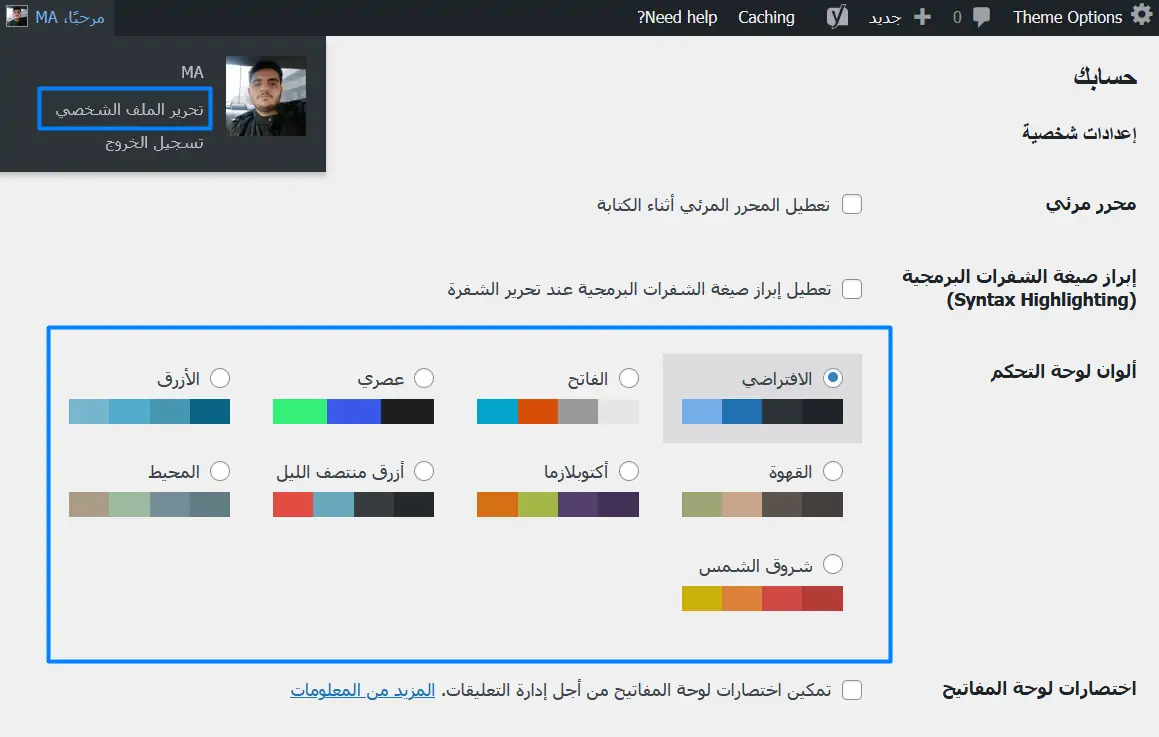Click the ألوان لوحة التحكم row label
Viewport: 1159px width, 737px height.
1064,371
